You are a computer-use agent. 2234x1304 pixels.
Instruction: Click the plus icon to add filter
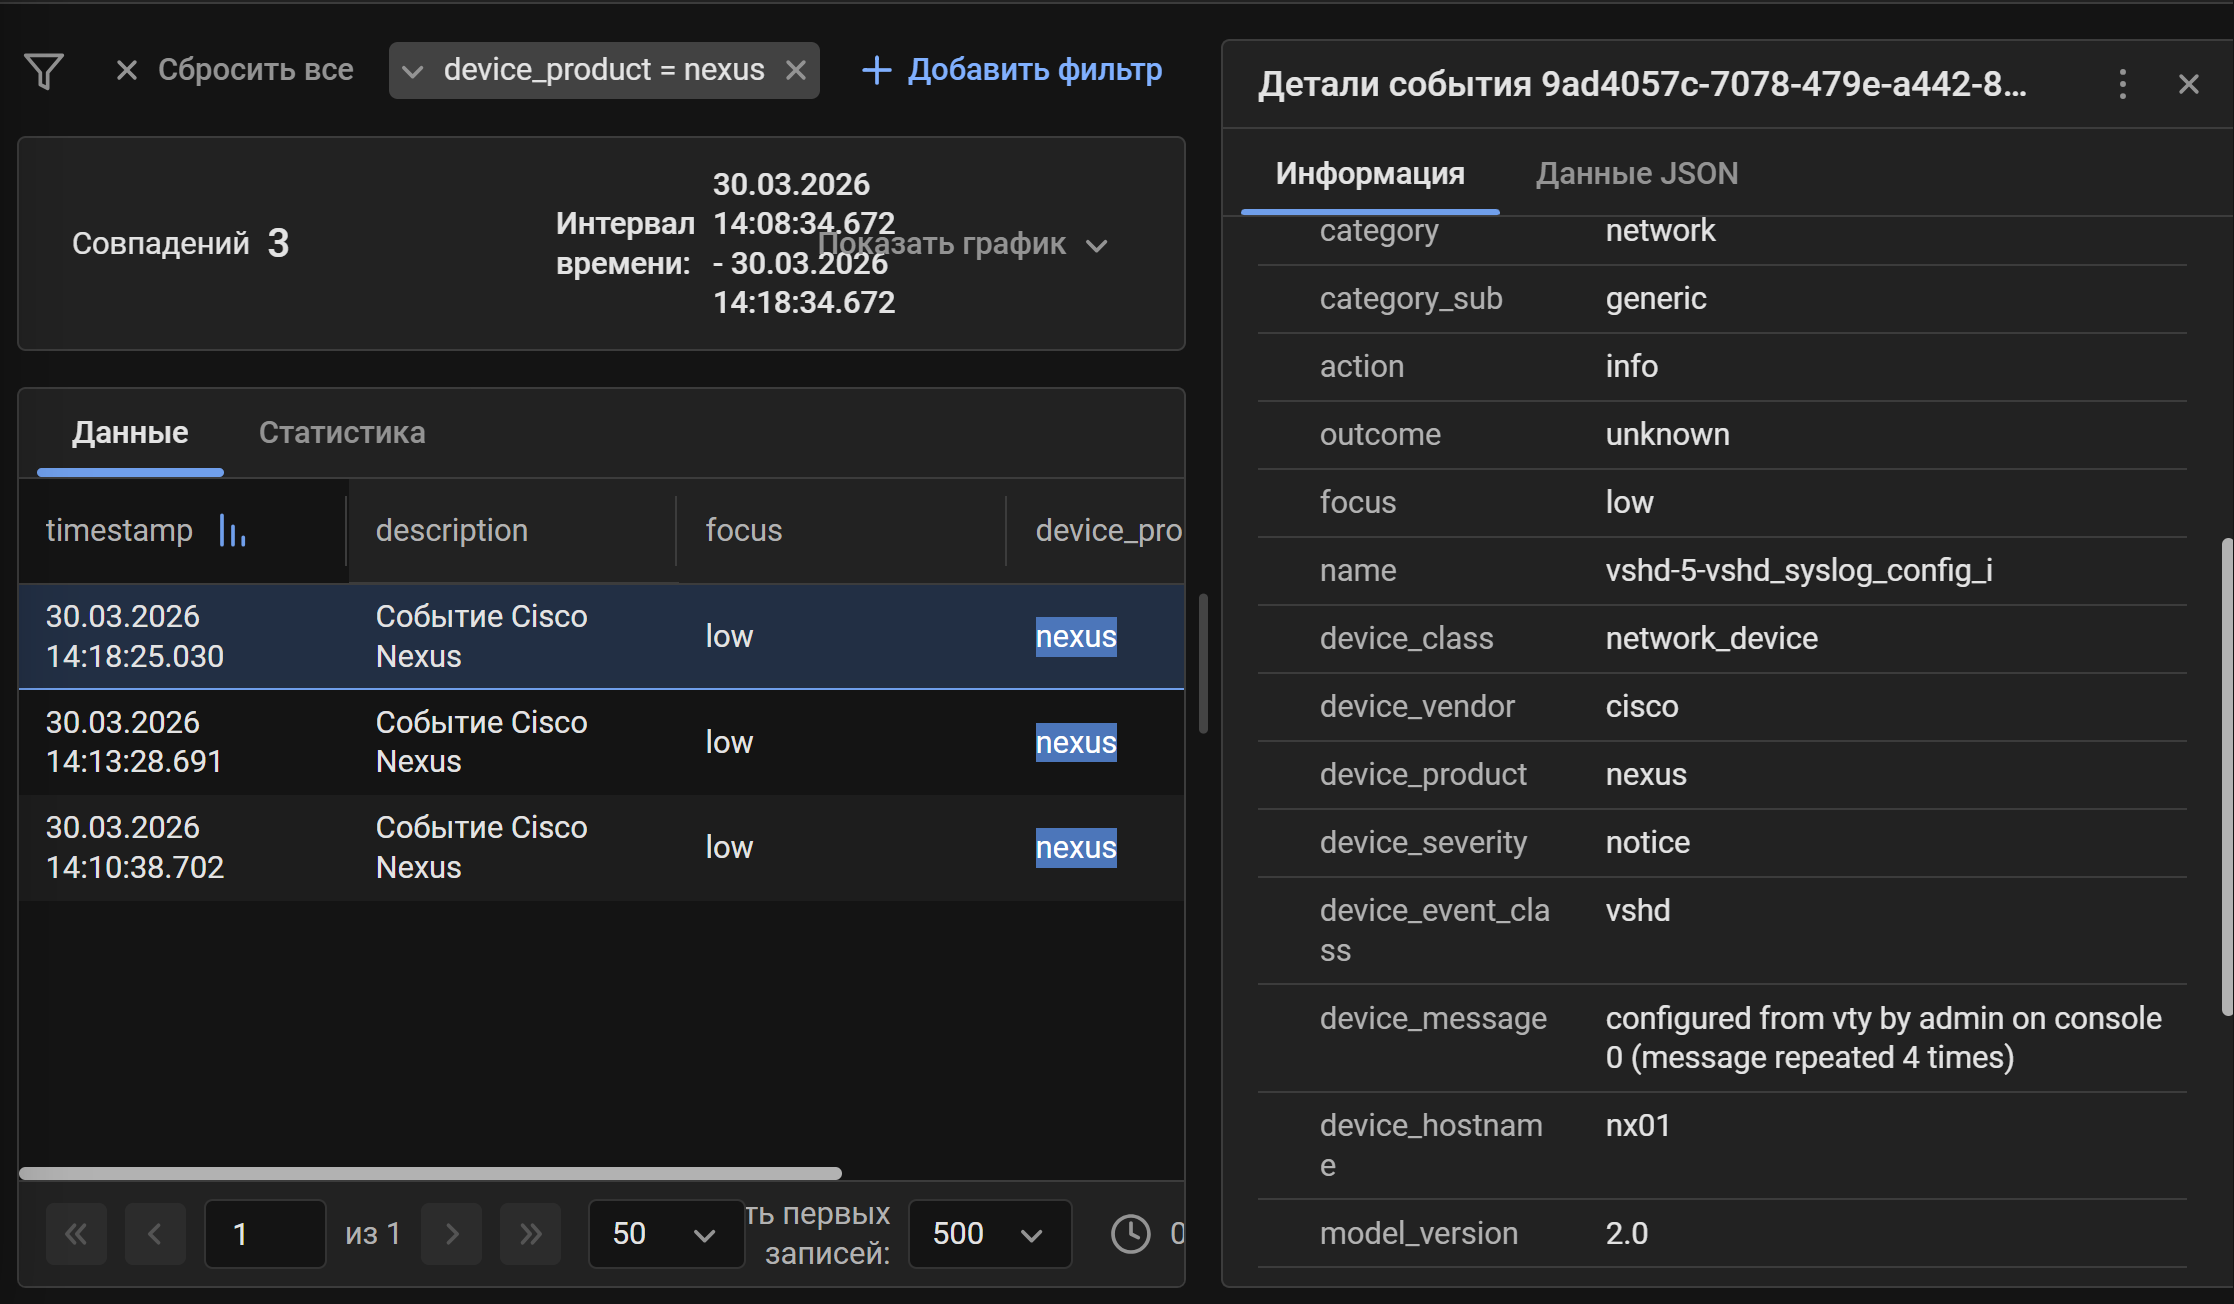[876, 70]
